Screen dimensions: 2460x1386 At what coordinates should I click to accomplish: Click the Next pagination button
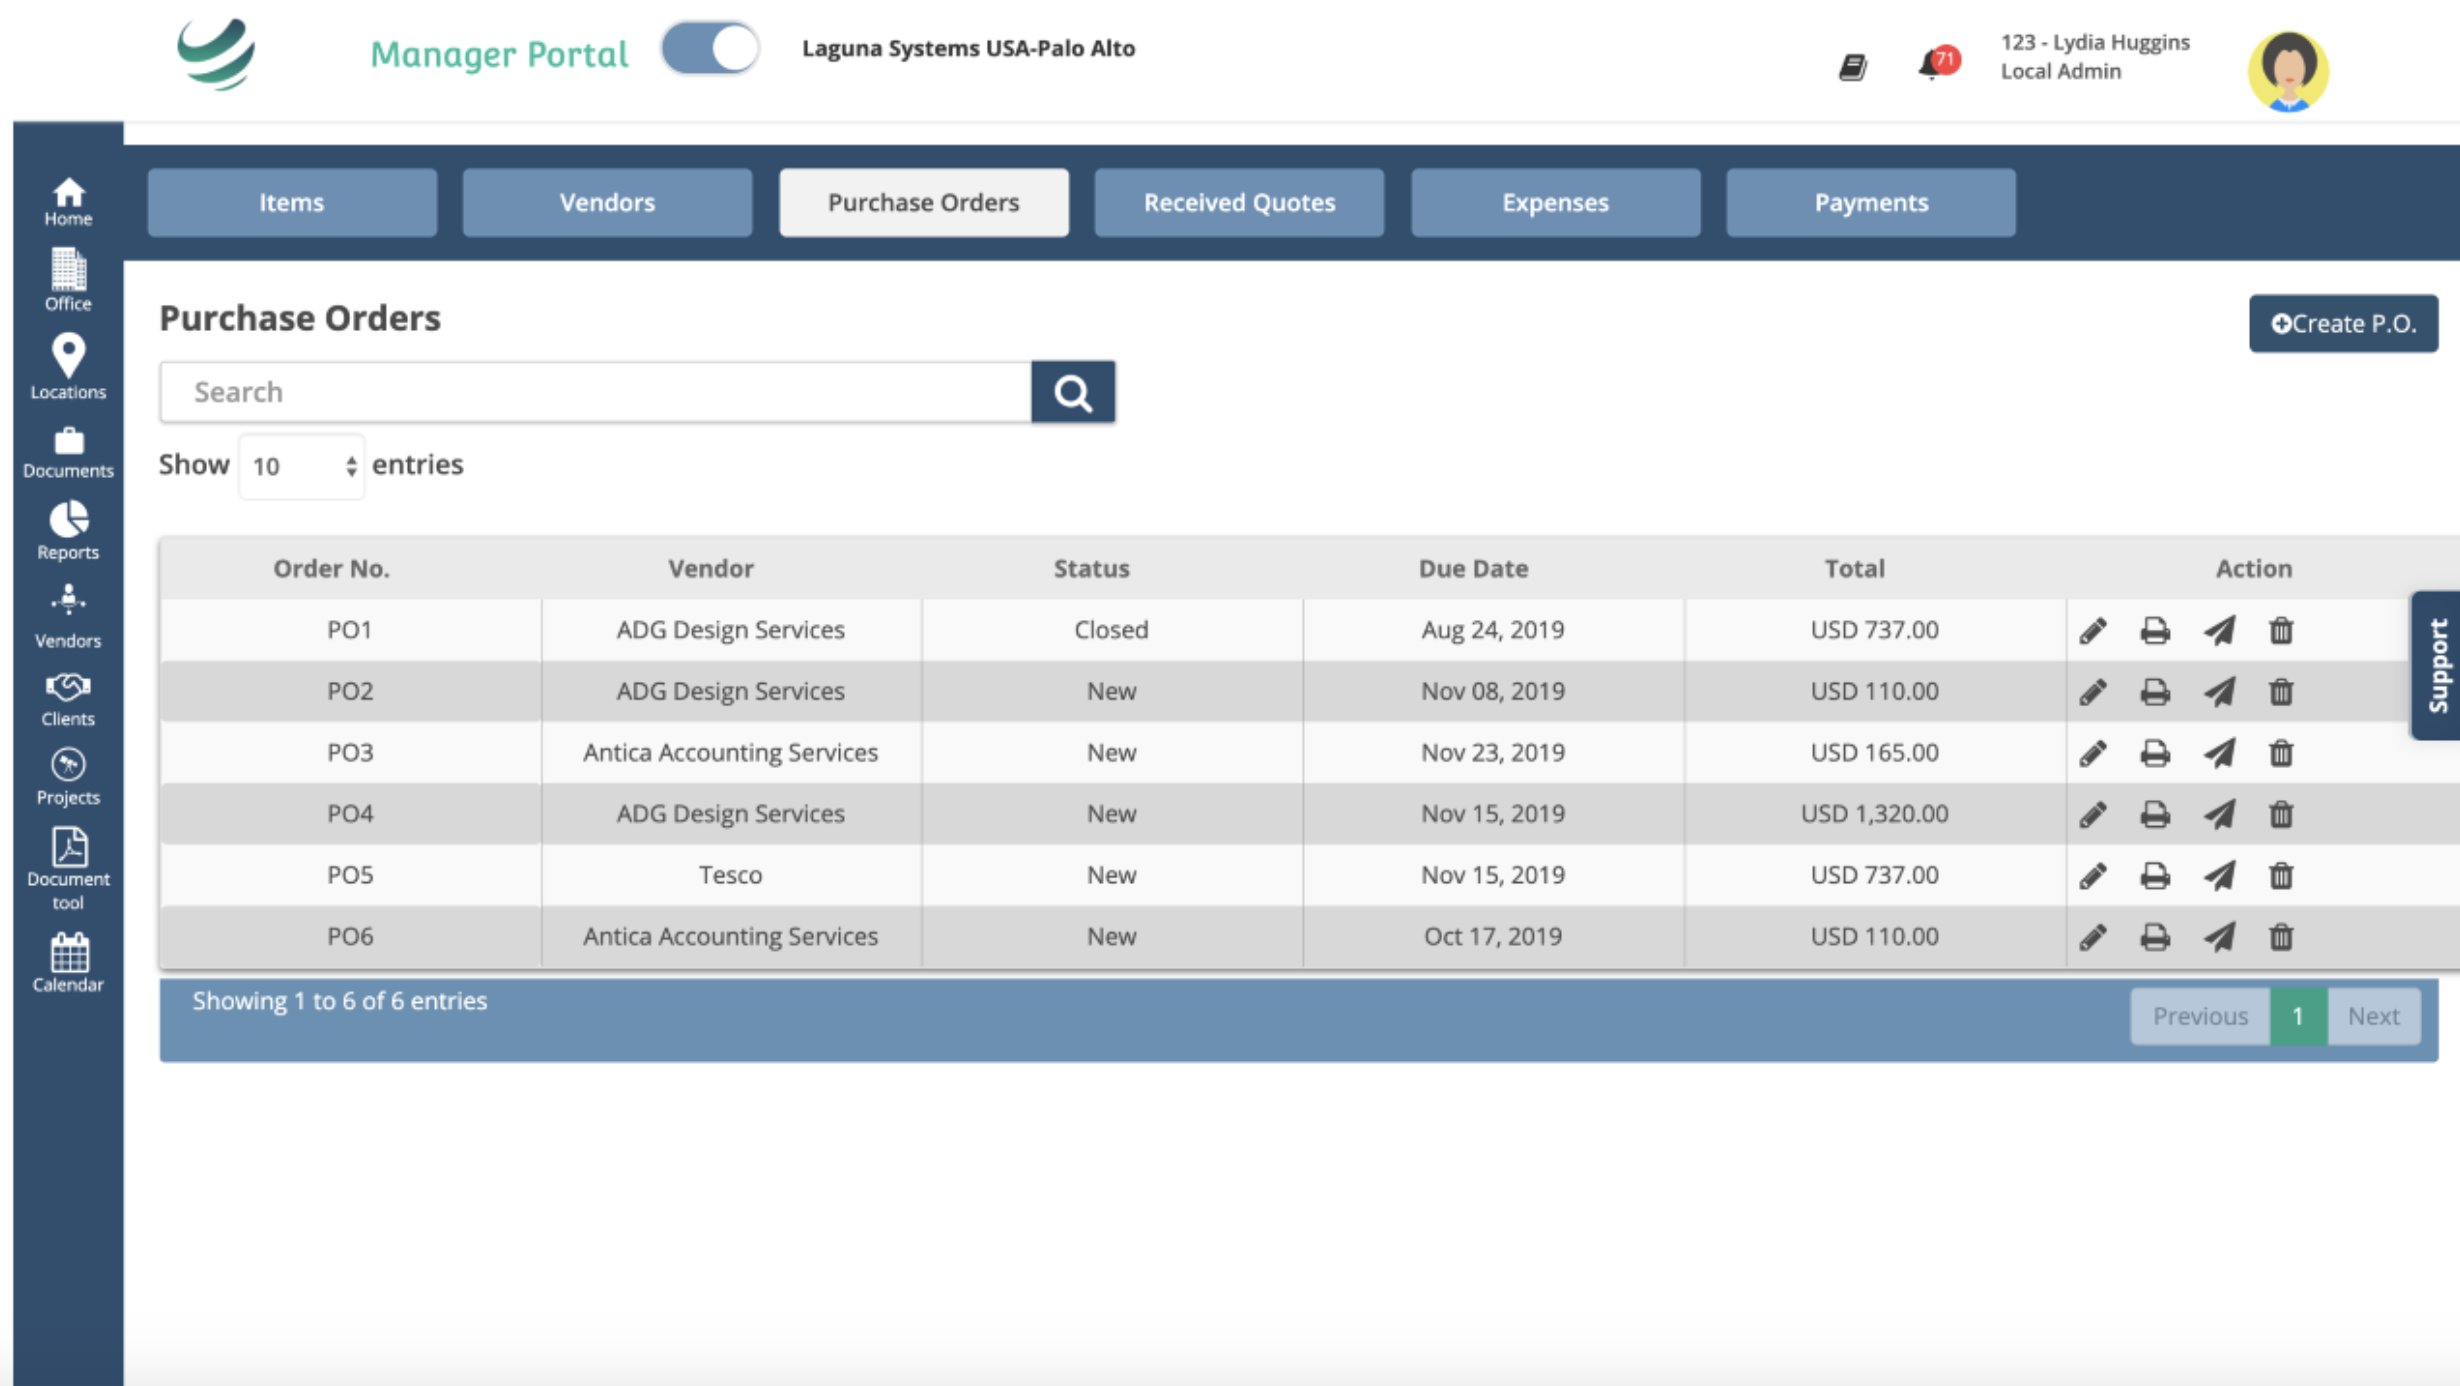(2373, 1016)
